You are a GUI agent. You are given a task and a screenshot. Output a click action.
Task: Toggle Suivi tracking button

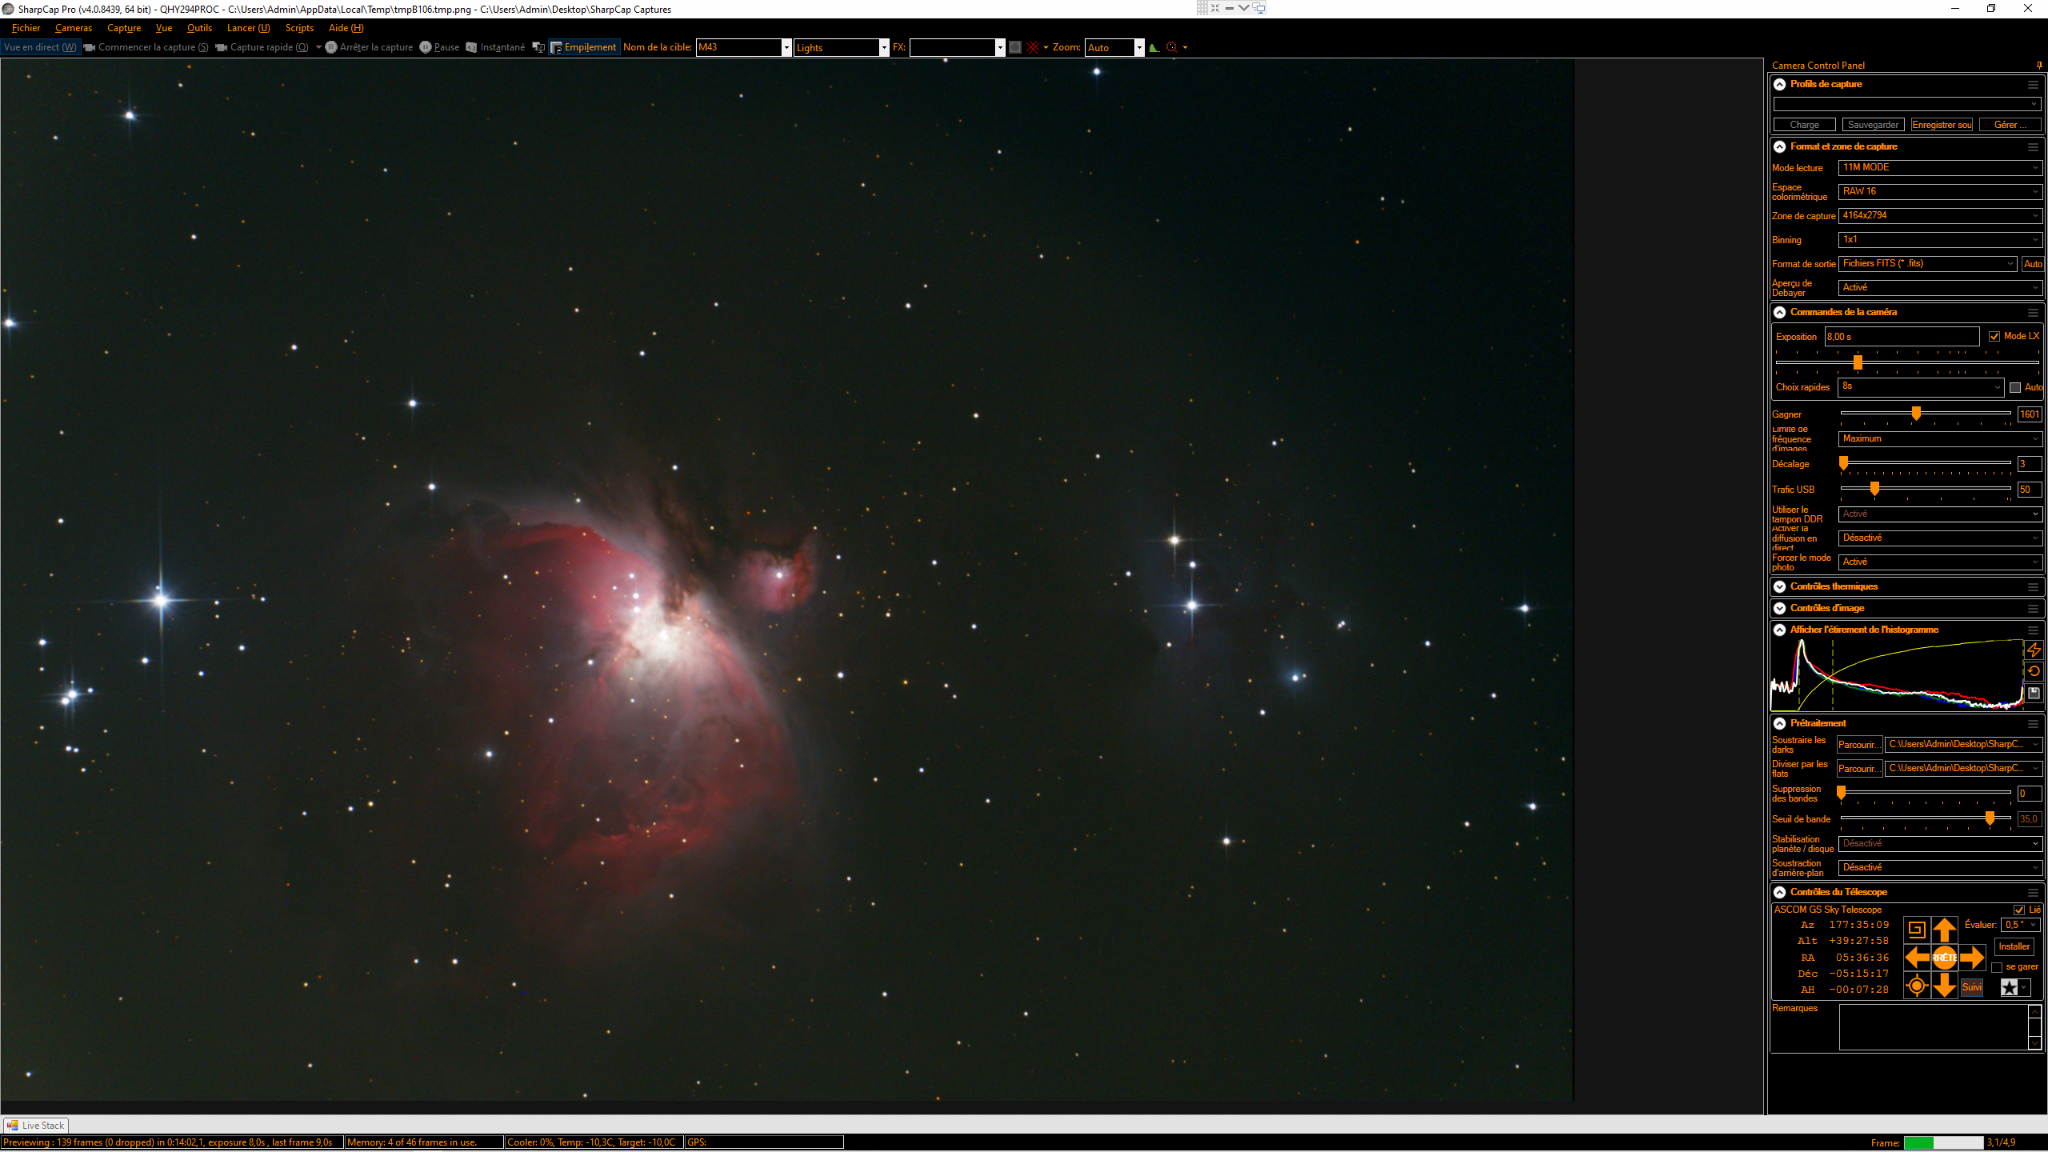tap(1972, 987)
